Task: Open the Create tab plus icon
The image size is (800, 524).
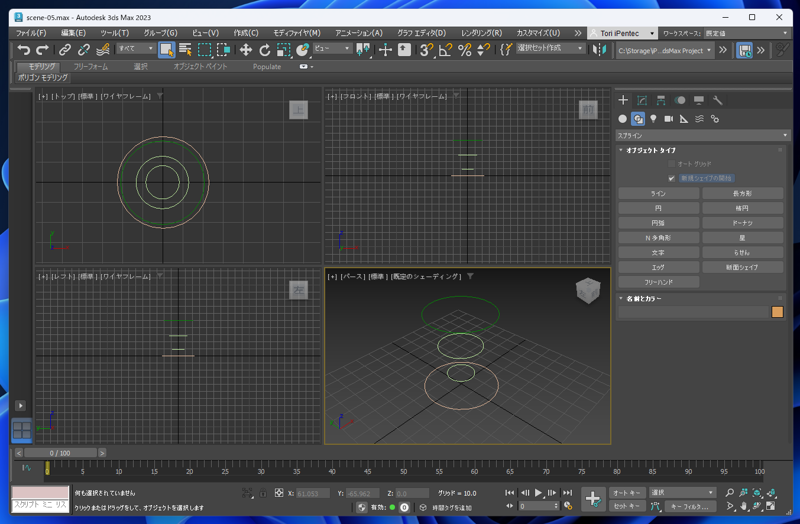Action: tap(623, 100)
